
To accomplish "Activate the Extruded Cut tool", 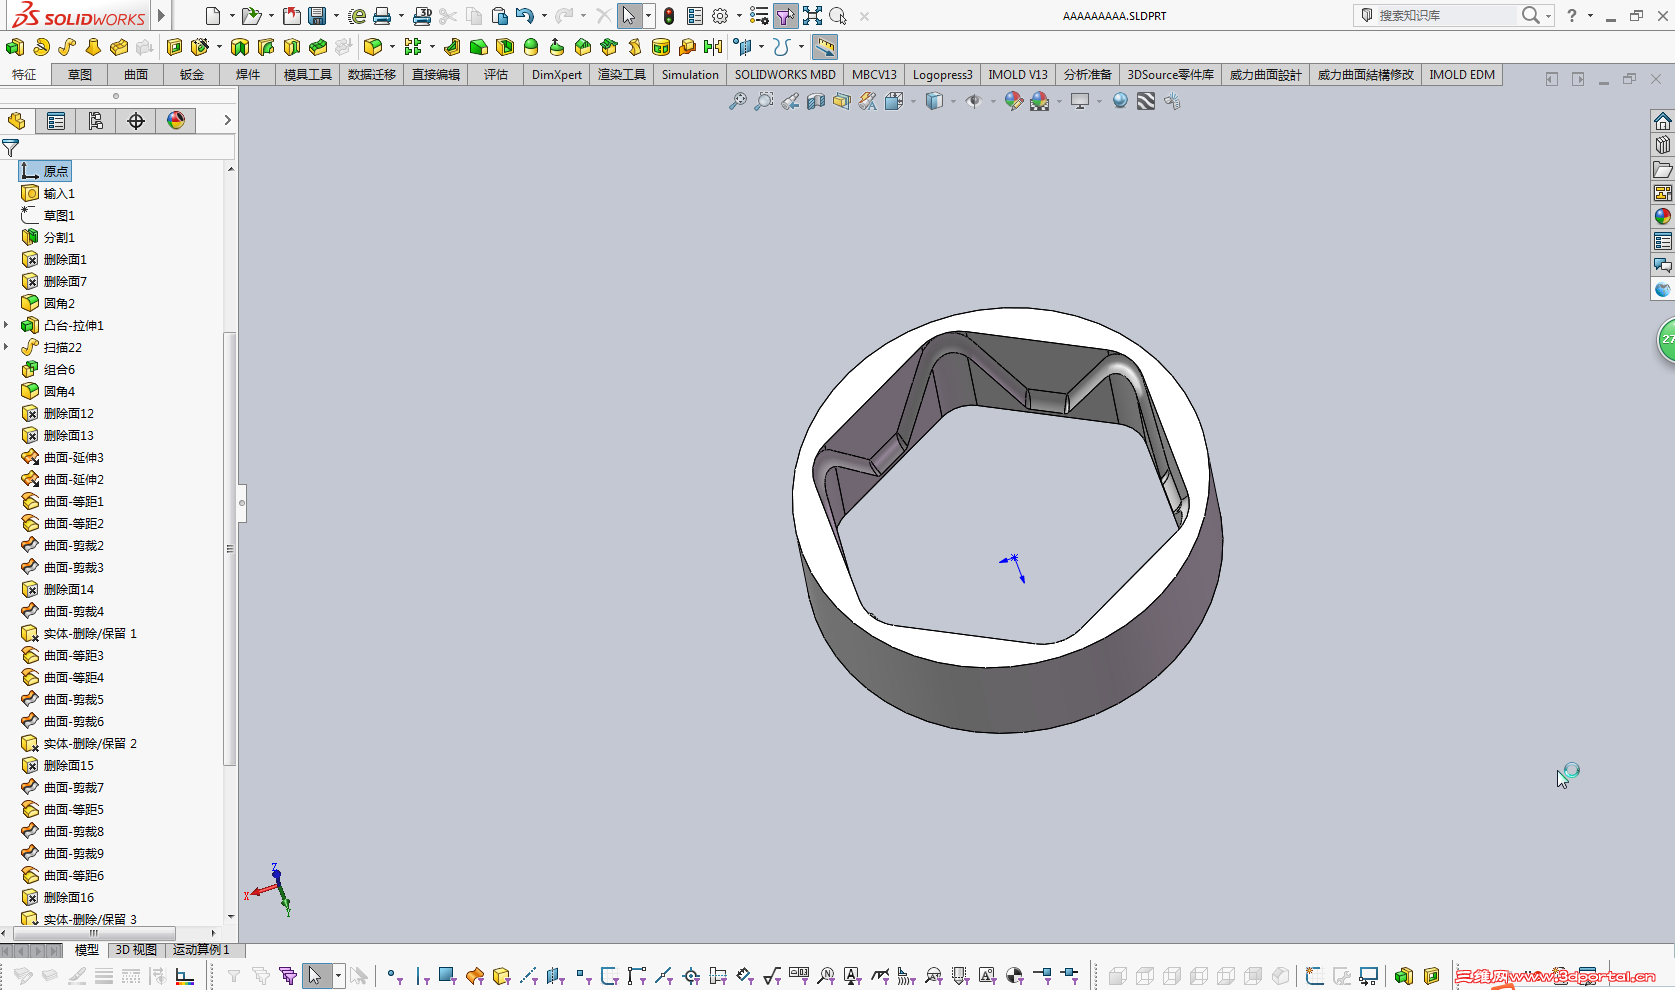I will point(174,47).
